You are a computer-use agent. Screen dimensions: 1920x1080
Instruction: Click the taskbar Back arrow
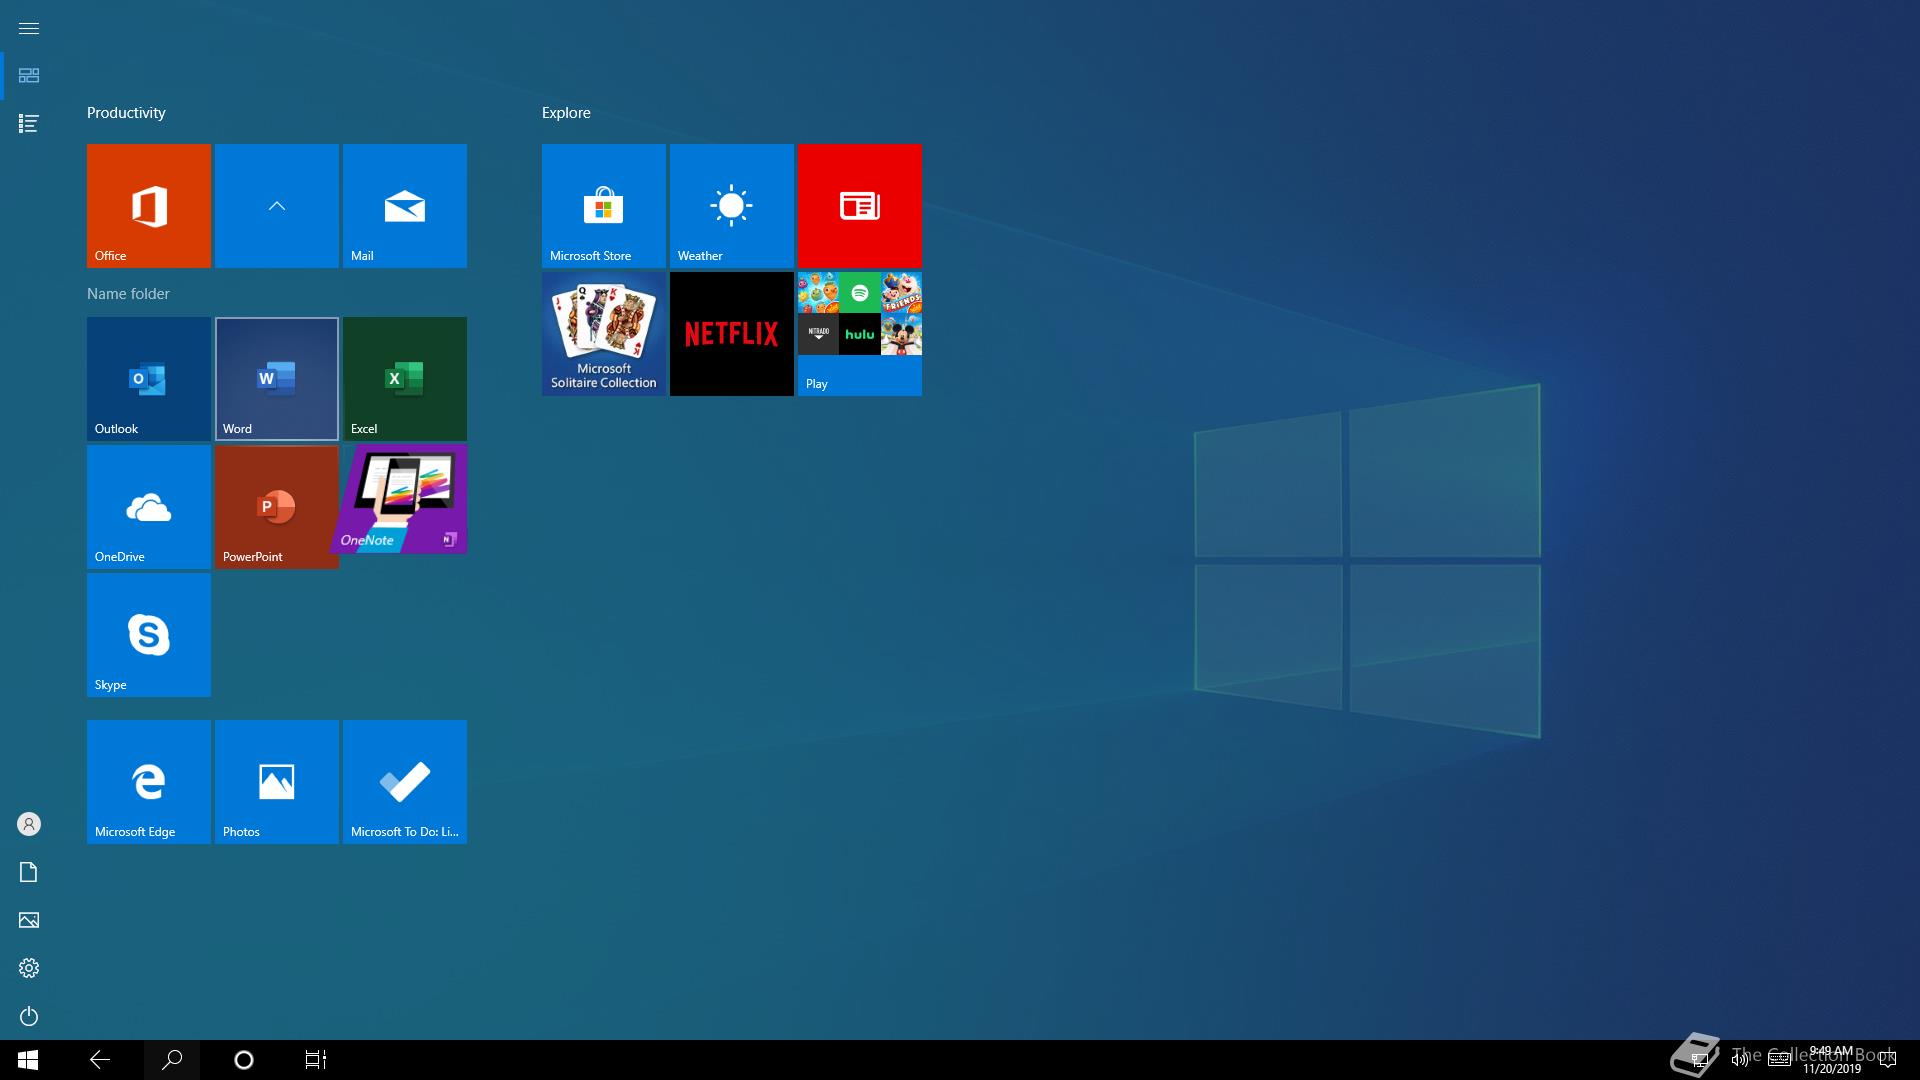click(x=100, y=1060)
